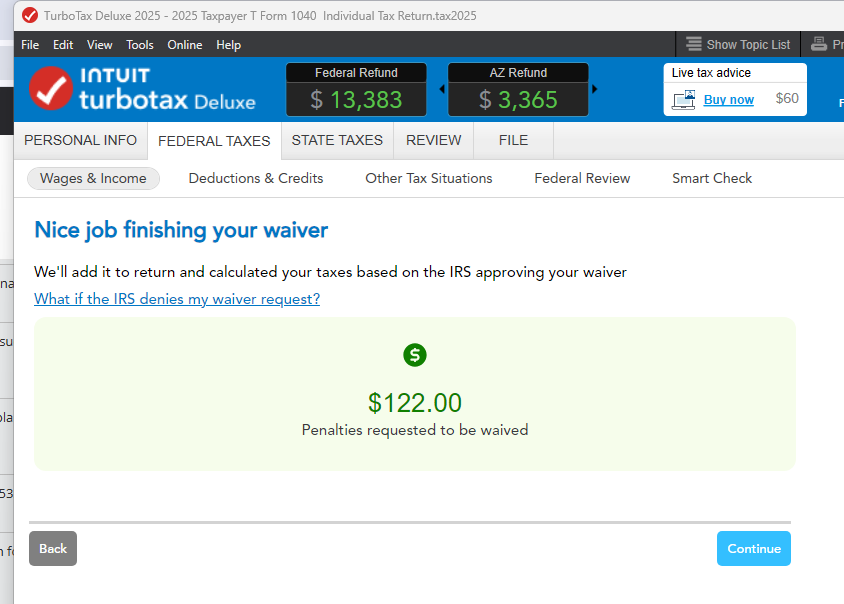The height and width of the screenshot is (604, 844).
Task: Click right arrow beside AZ Refund
Action: click(x=594, y=89)
